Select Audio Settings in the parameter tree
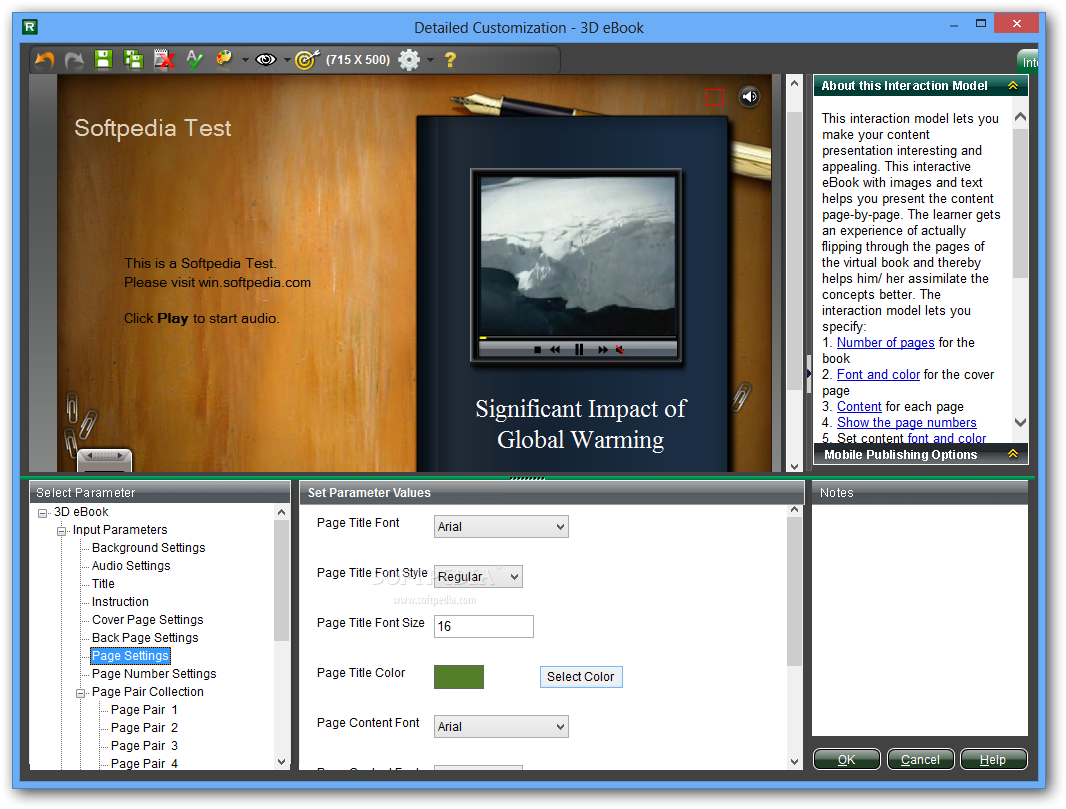 131,566
